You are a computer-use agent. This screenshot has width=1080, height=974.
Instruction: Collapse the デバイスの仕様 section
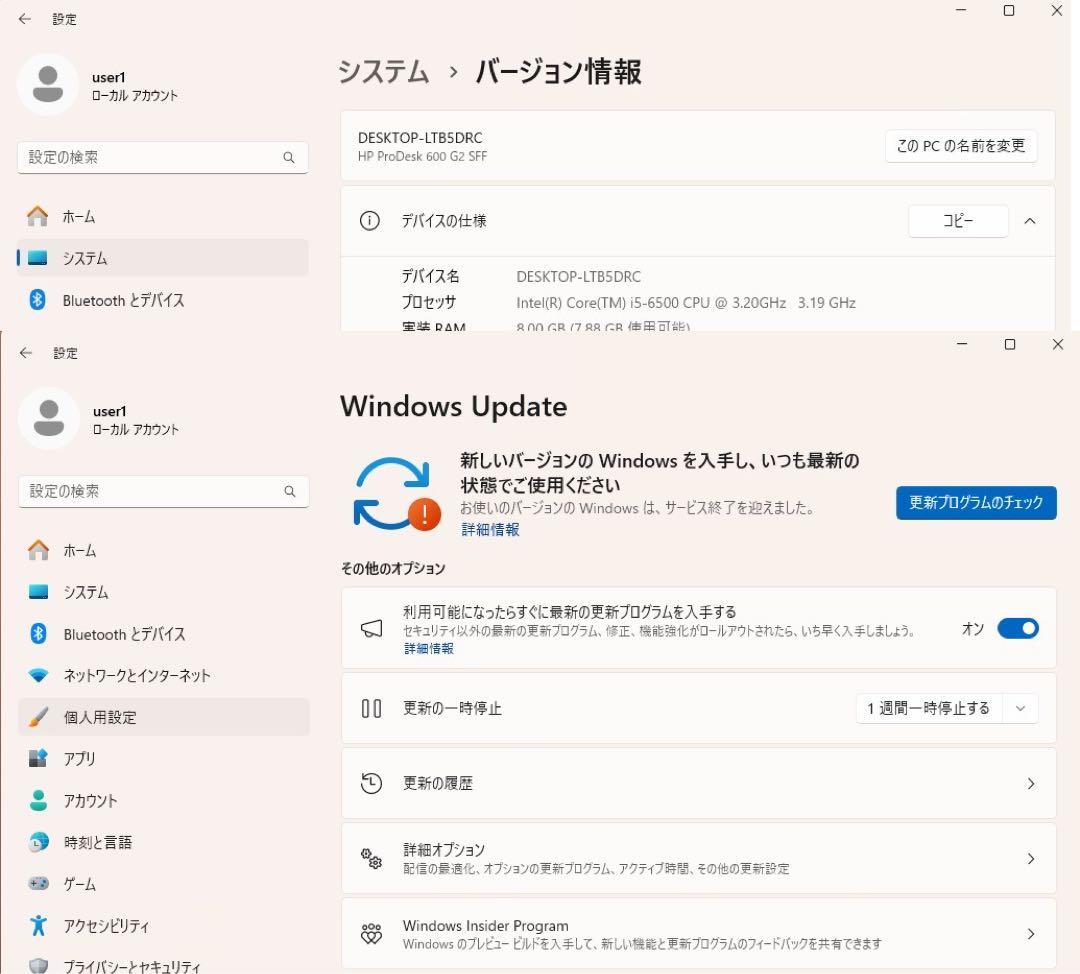coord(1030,221)
